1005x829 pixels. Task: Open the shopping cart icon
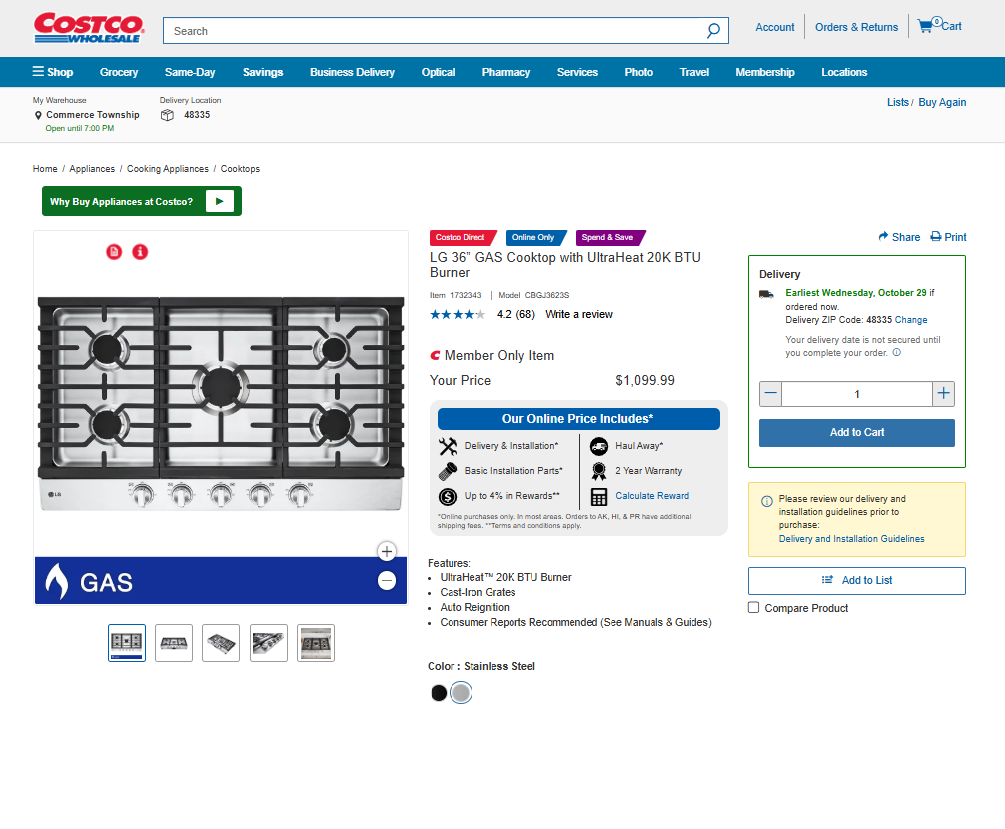pyautogui.click(x=926, y=26)
